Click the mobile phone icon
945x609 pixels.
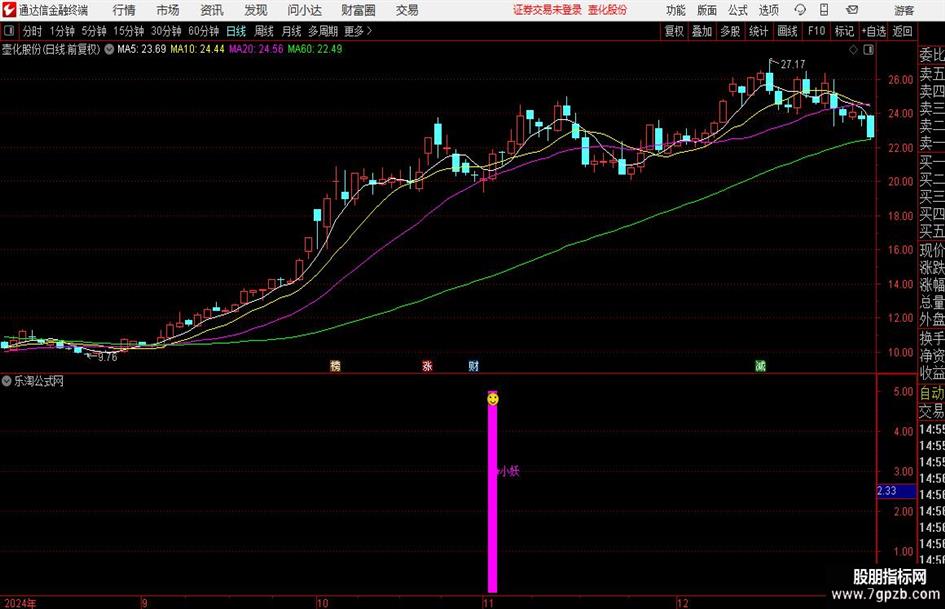pyautogui.click(x=824, y=10)
